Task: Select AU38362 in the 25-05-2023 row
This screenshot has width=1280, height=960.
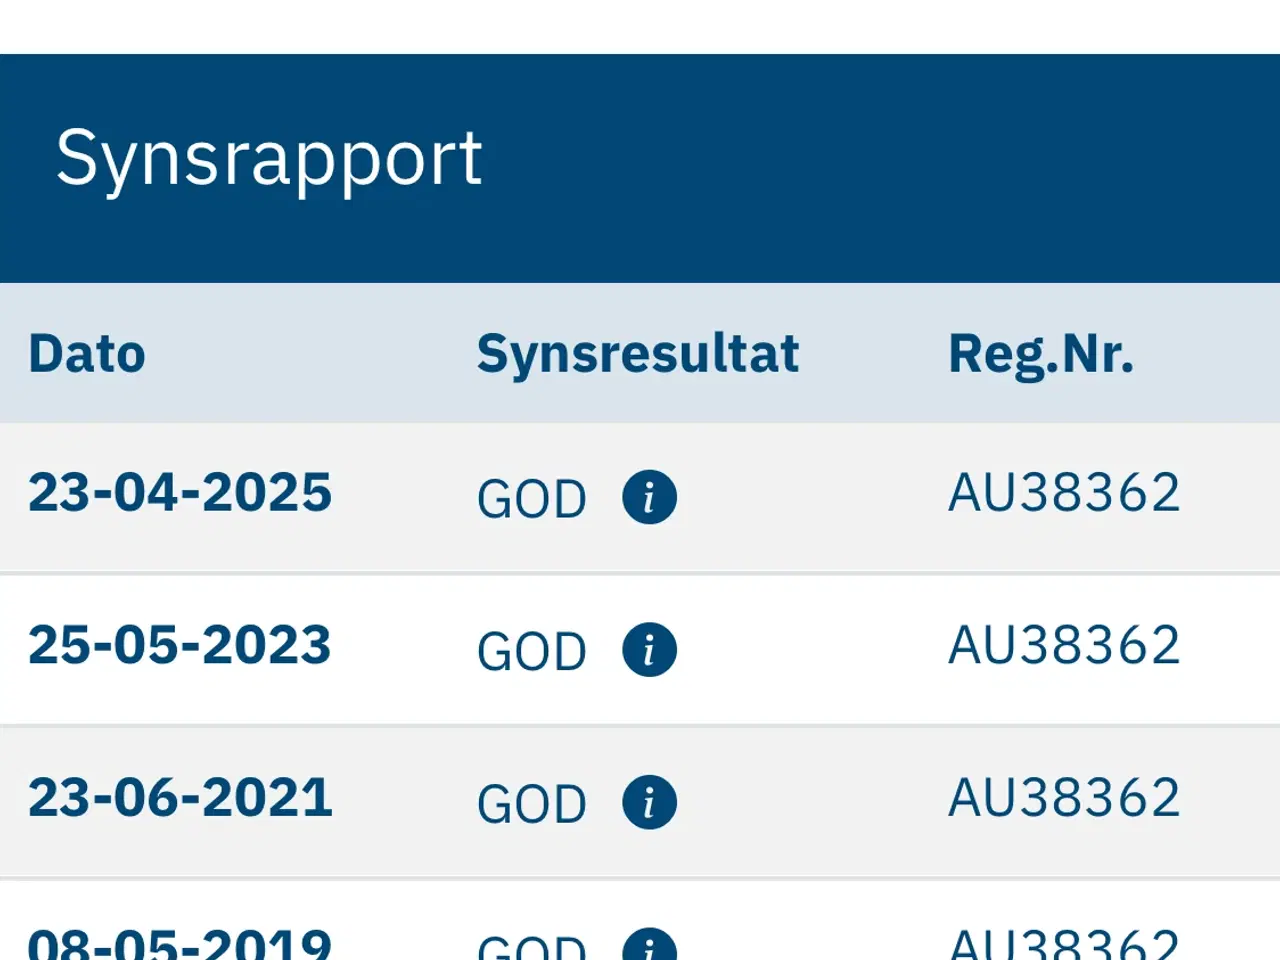Action: (1064, 645)
